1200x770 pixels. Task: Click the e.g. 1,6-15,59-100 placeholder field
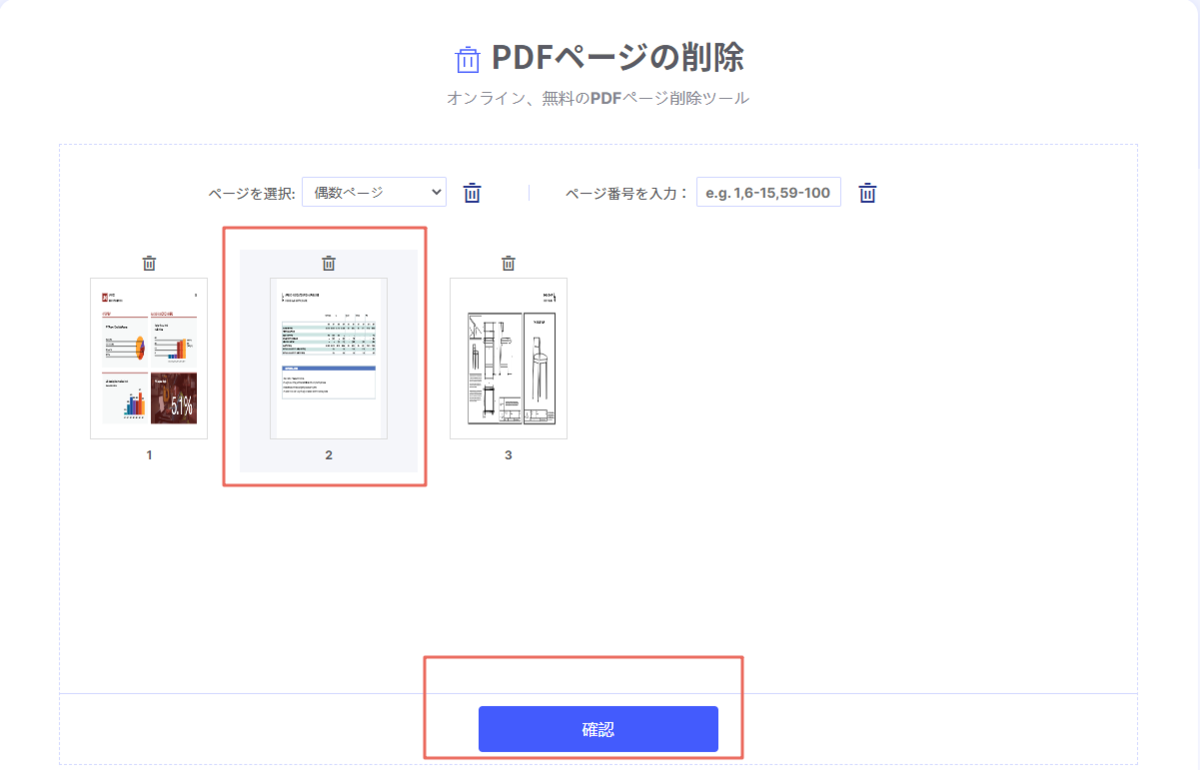click(x=768, y=191)
